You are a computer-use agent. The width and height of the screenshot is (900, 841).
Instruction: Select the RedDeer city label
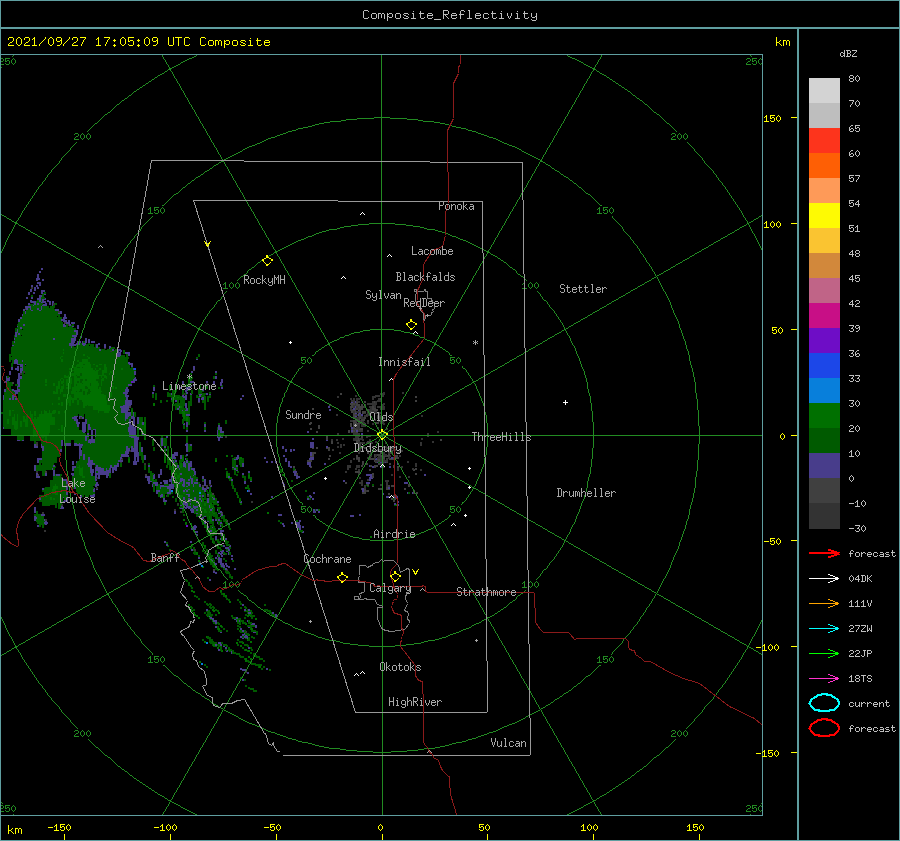point(424,303)
